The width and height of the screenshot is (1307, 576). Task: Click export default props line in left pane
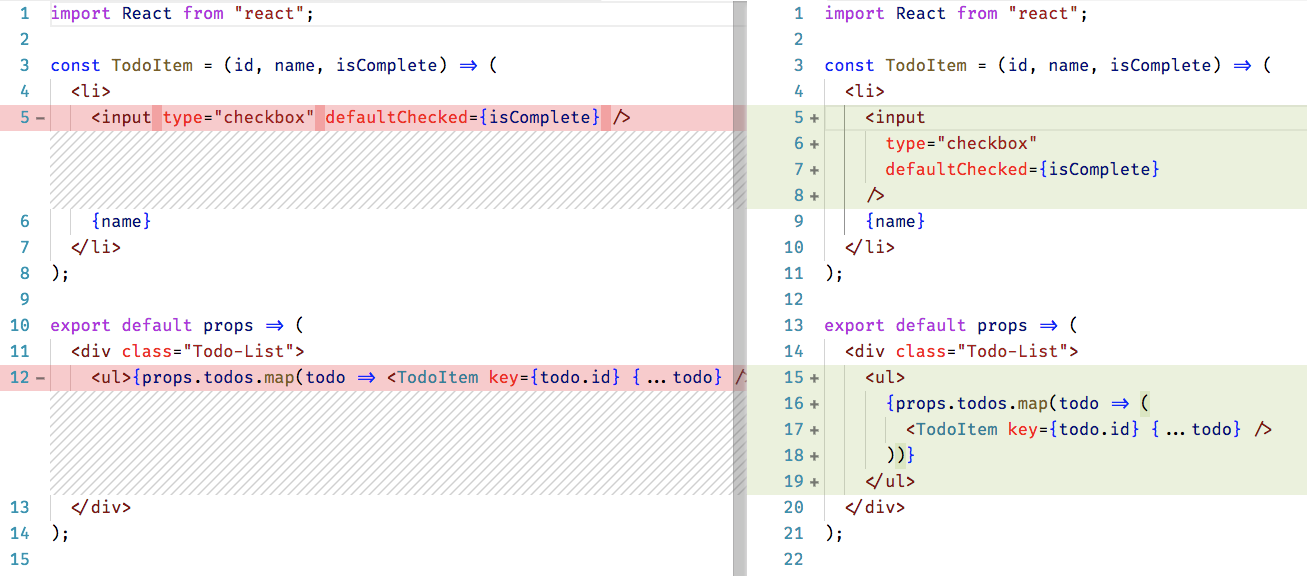point(176,326)
